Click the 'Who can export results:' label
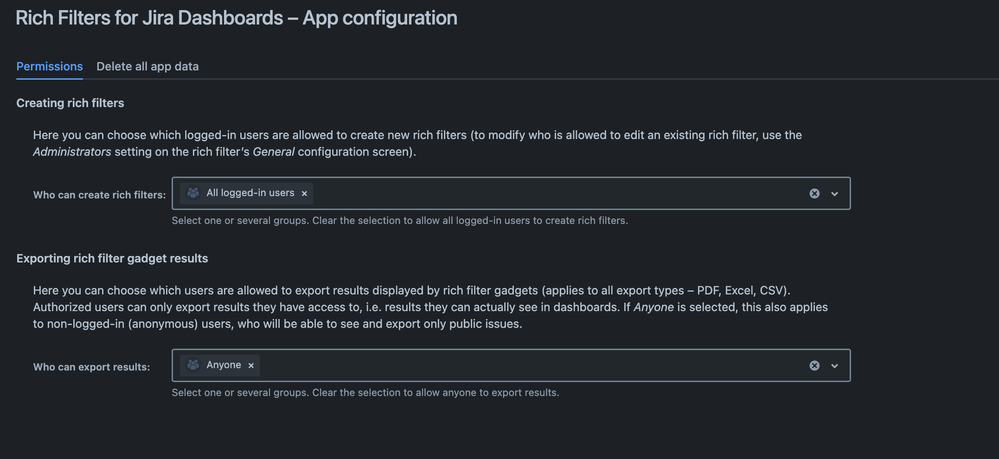This screenshot has height=459, width=999. (91, 367)
